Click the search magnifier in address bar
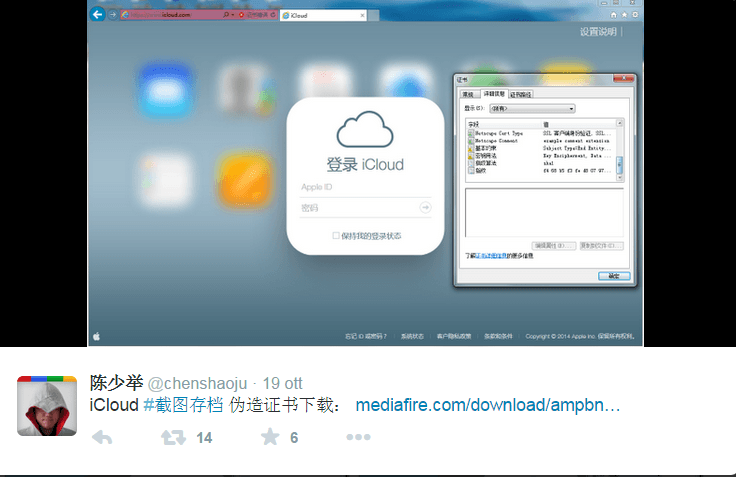This screenshot has width=736, height=477. [x=226, y=15]
